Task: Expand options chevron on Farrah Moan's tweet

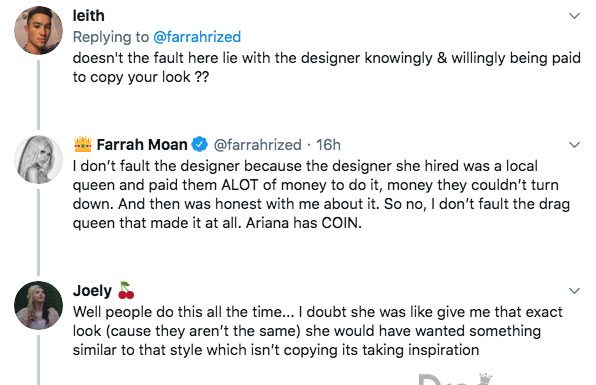Action: (x=574, y=145)
